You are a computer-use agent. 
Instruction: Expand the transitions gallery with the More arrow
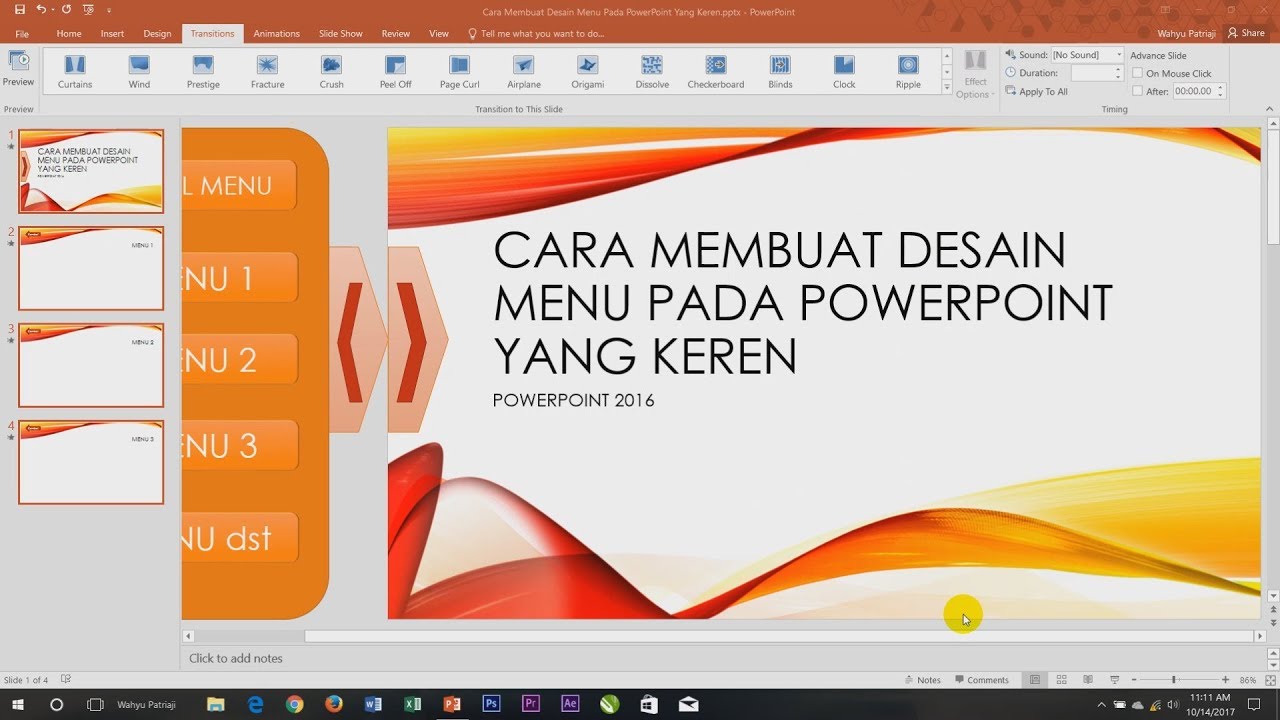(x=946, y=89)
